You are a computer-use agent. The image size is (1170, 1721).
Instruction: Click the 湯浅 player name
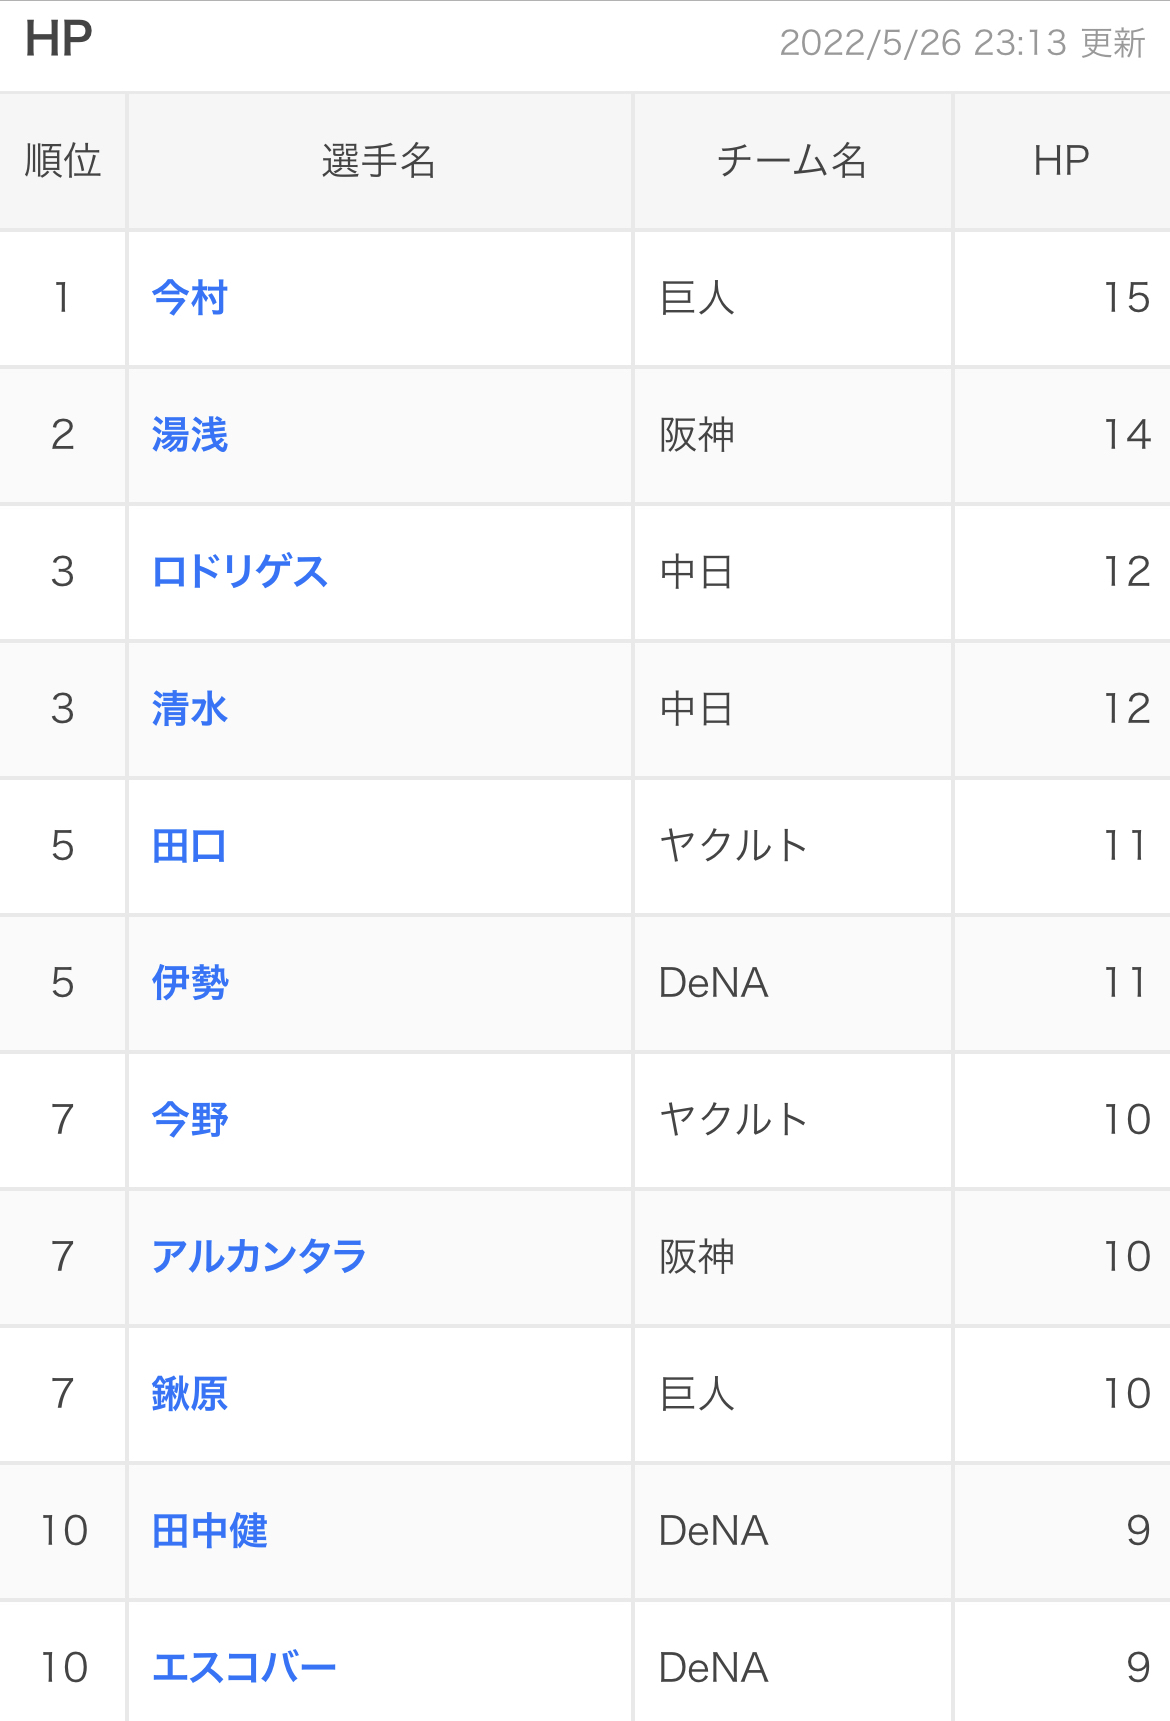(190, 435)
